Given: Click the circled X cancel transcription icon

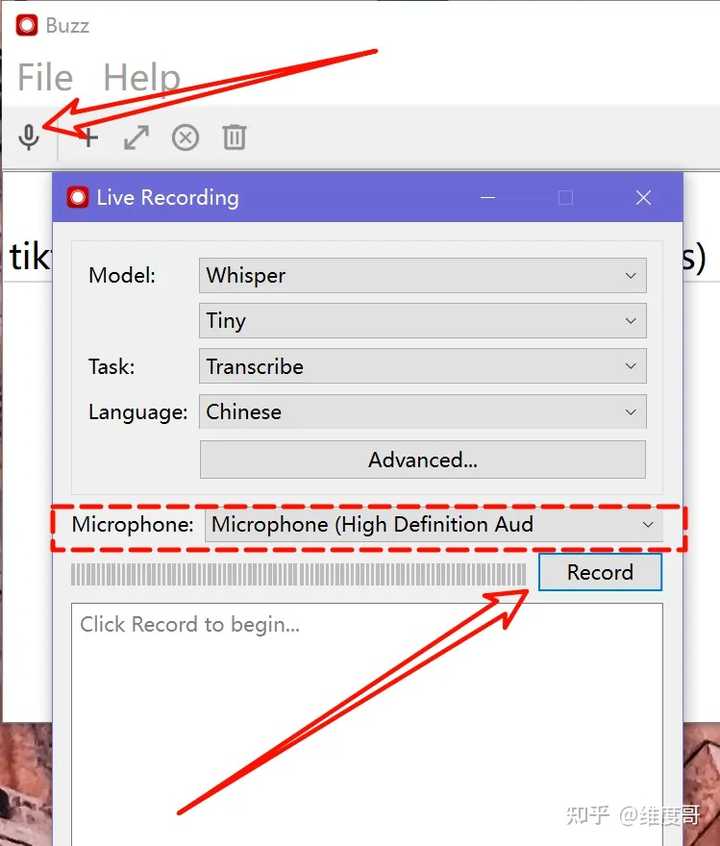Looking at the screenshot, I should (185, 138).
